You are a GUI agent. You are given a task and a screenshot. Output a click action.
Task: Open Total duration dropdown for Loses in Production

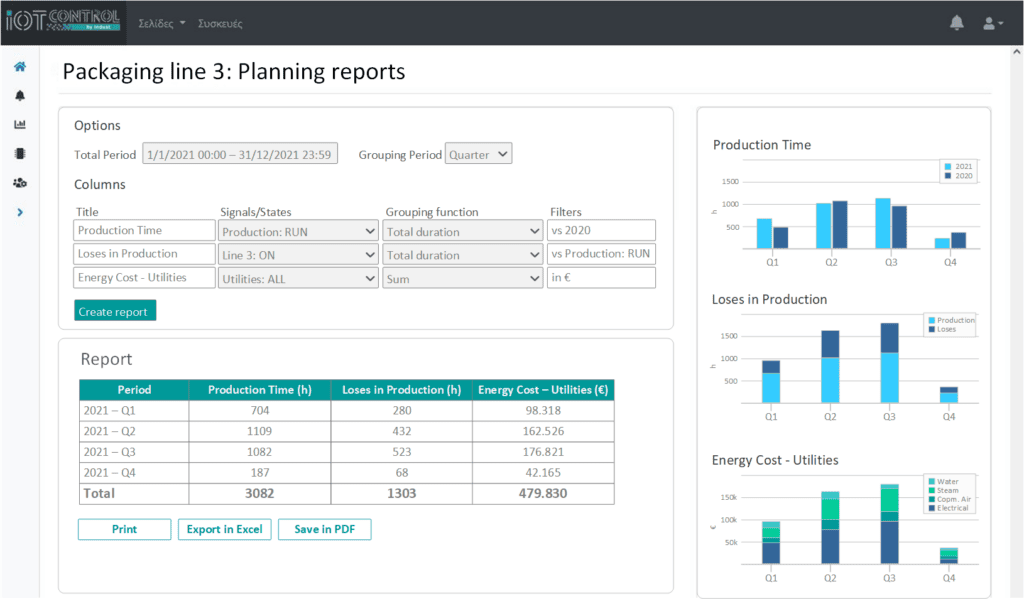462,255
